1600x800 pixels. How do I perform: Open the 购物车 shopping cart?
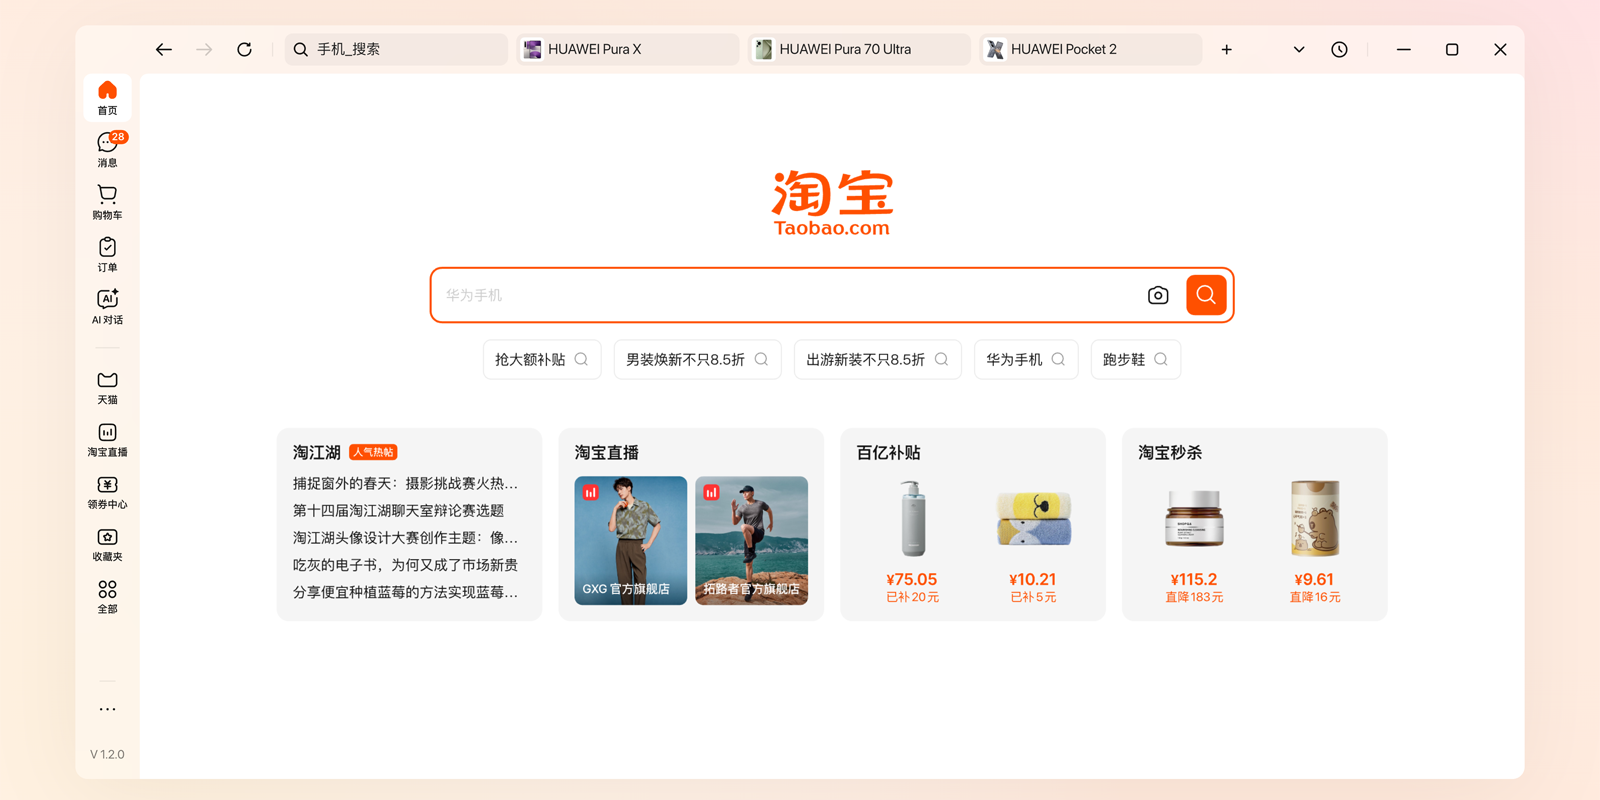click(107, 202)
